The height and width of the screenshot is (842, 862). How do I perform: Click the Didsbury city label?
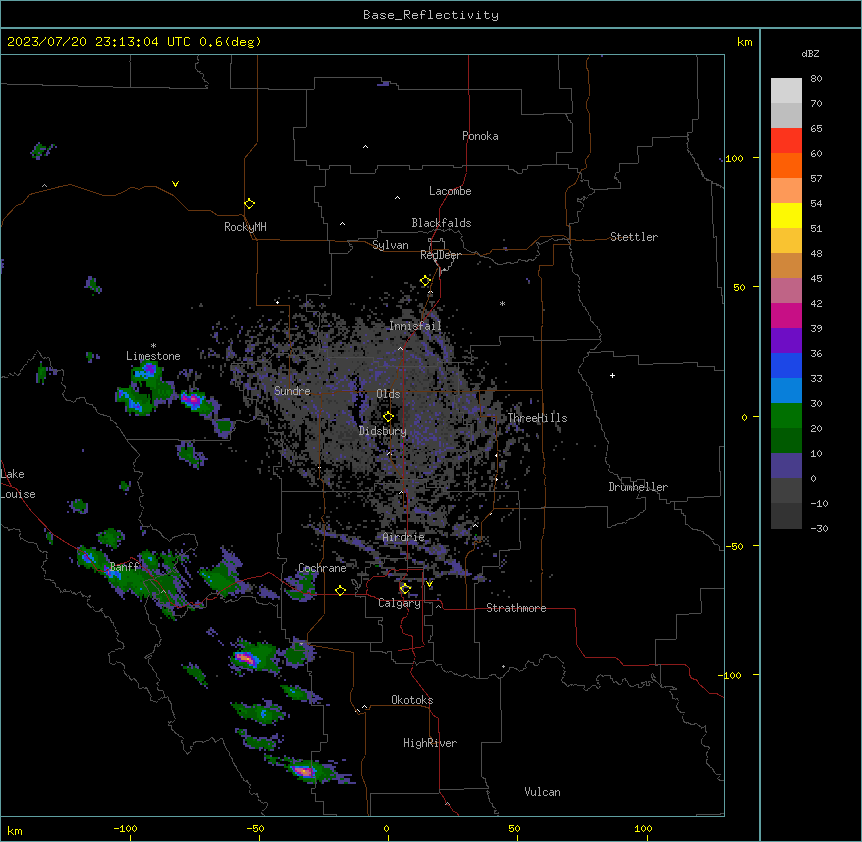pyautogui.click(x=383, y=431)
